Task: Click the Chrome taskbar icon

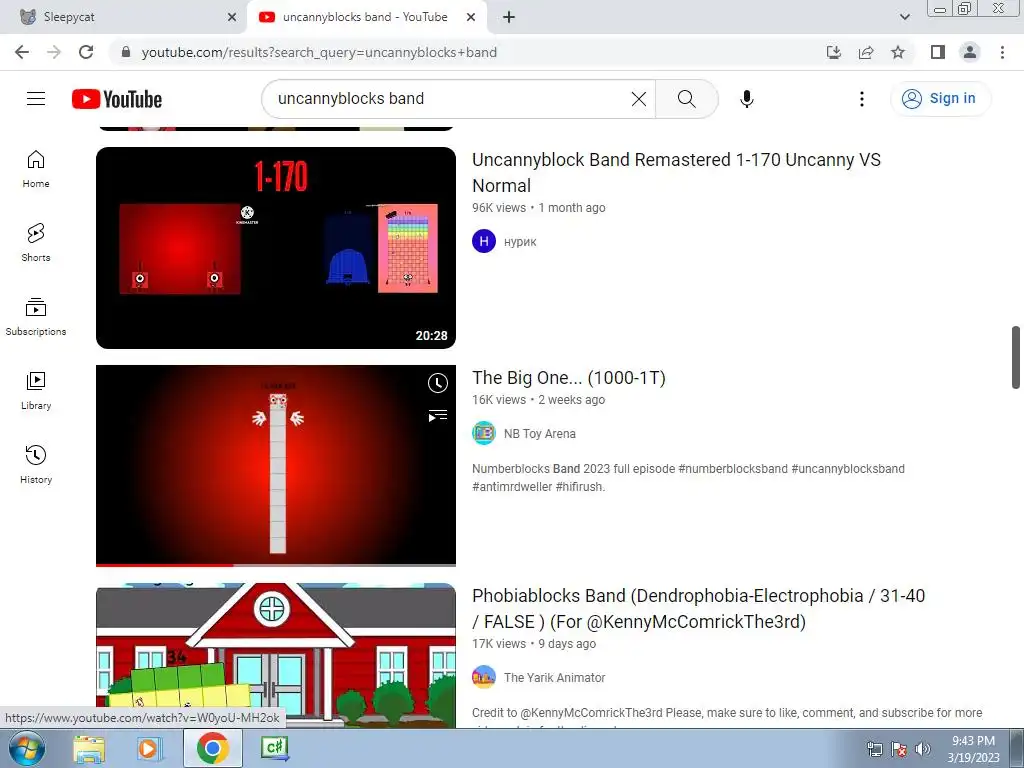Action: (x=213, y=748)
